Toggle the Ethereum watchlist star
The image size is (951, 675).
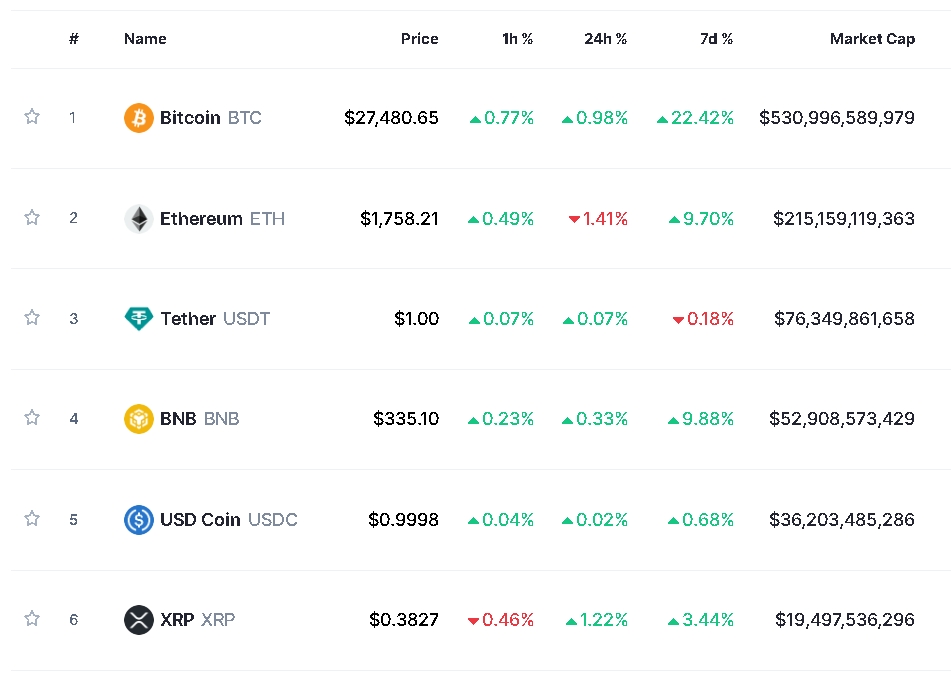pyautogui.click(x=32, y=217)
